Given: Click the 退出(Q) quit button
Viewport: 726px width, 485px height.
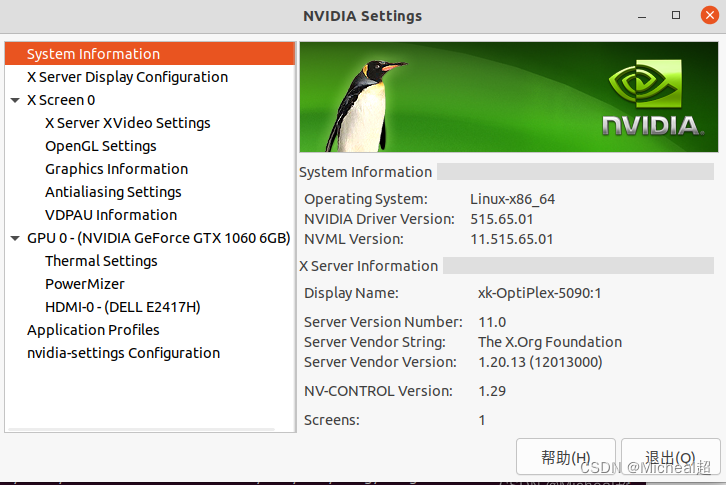Looking at the screenshot, I should tap(670, 457).
